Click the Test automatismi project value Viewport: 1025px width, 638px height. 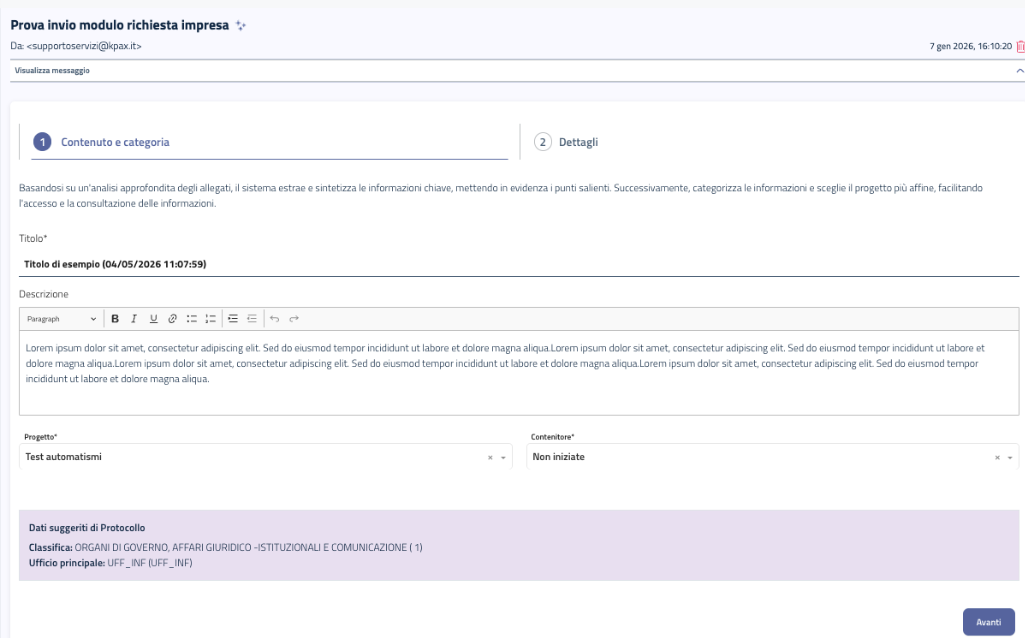pos(63,457)
